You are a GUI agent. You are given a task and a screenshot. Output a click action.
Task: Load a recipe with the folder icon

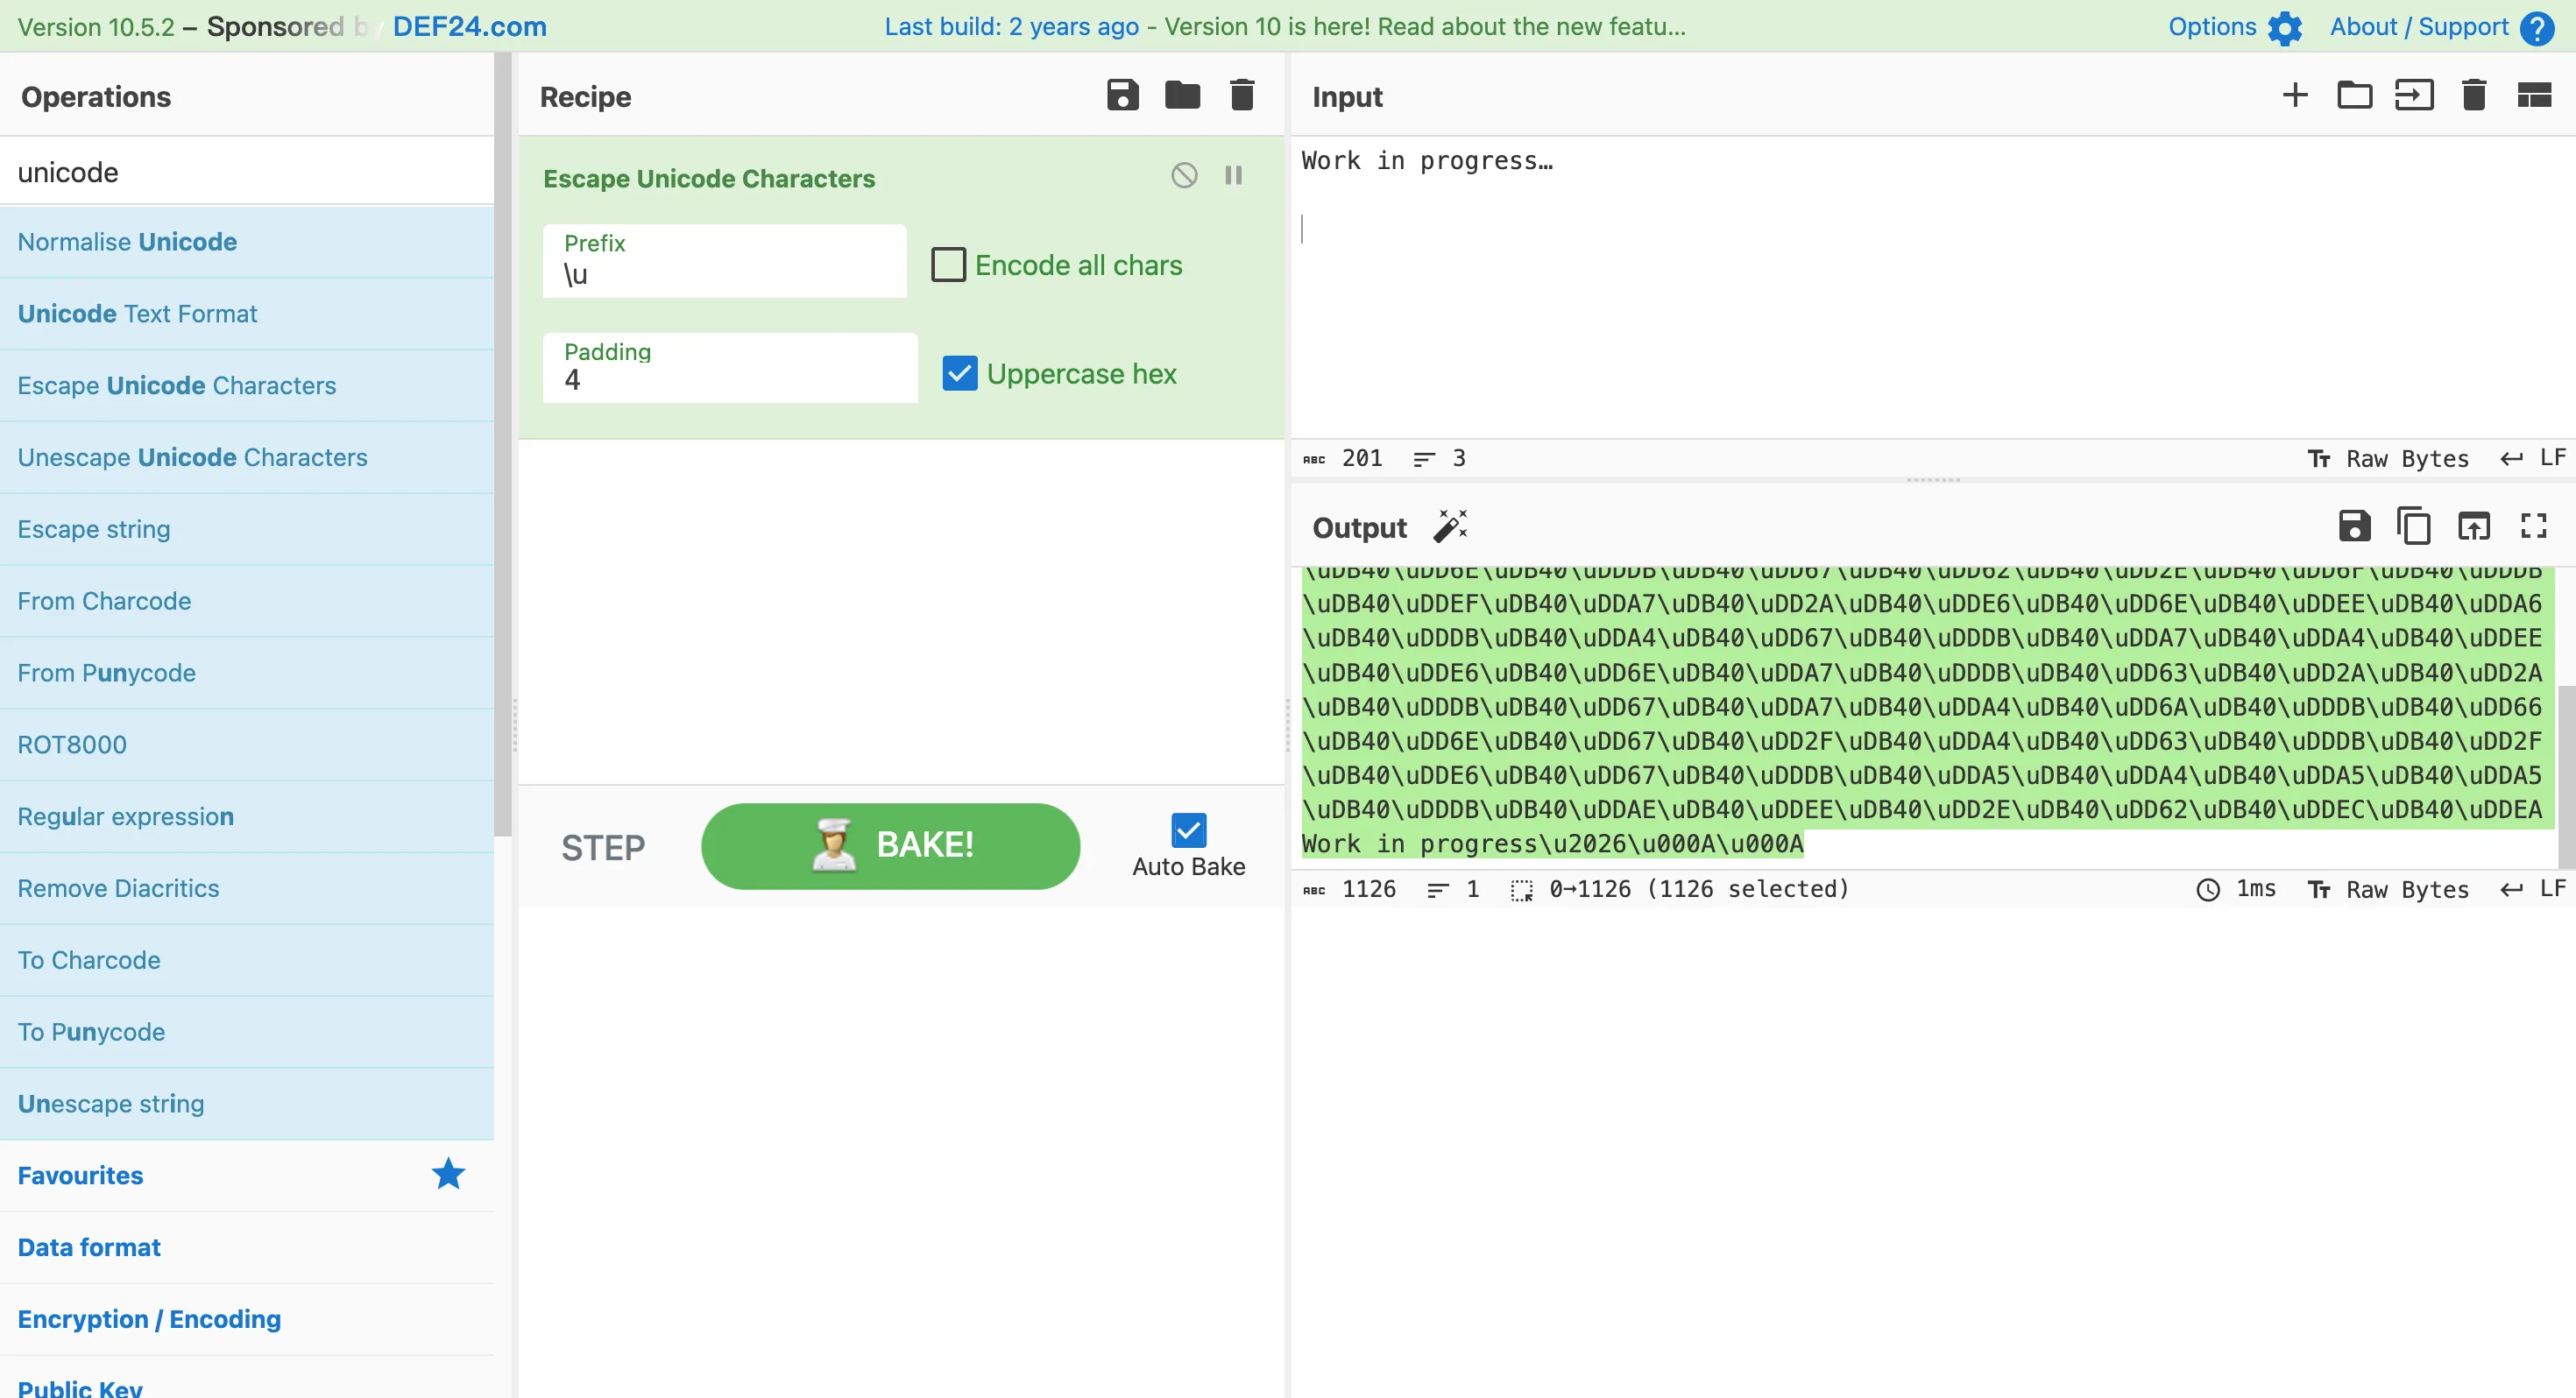pos(1182,96)
